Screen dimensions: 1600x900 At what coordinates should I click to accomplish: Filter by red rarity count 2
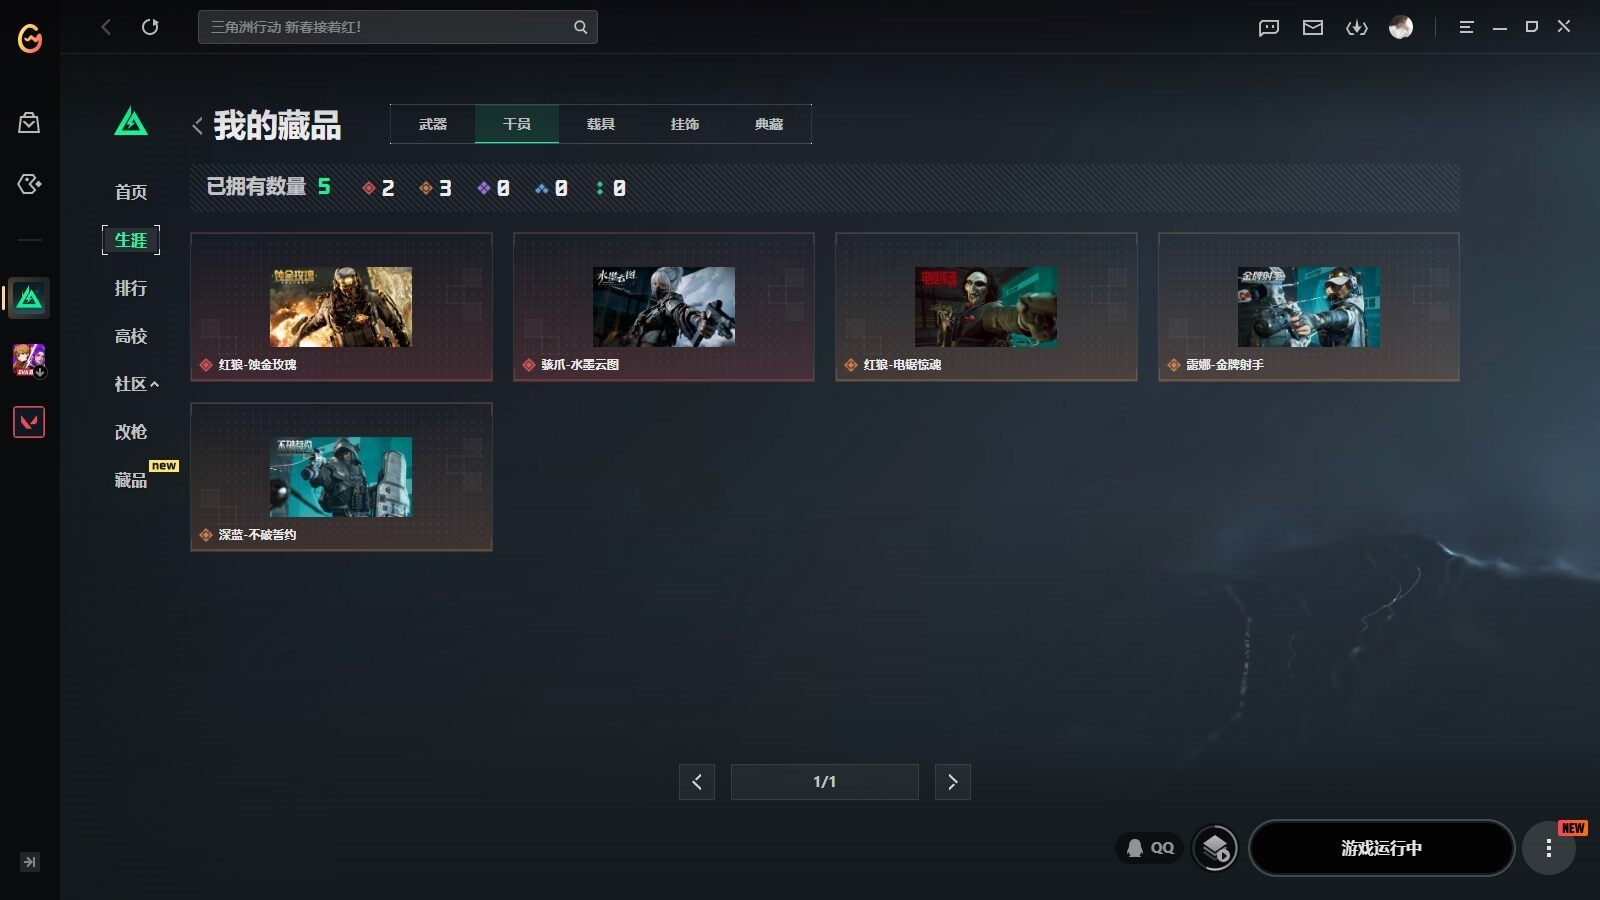tap(379, 188)
